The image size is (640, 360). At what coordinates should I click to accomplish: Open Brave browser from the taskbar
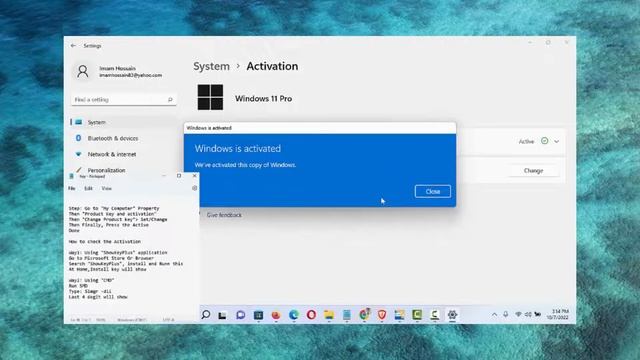pos(382,315)
